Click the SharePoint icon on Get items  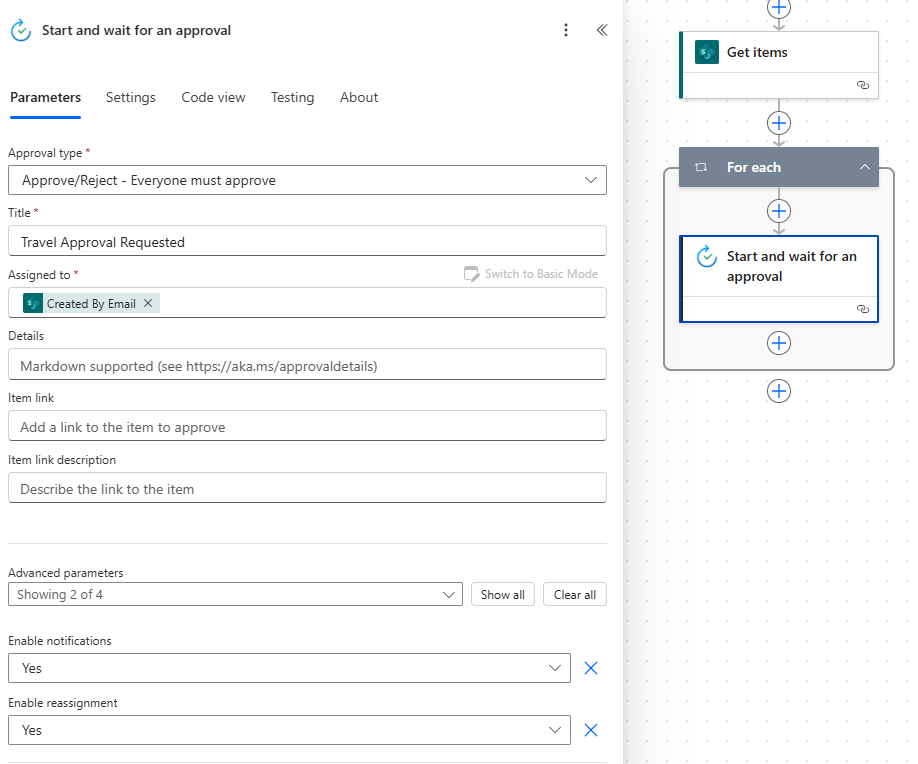707,52
